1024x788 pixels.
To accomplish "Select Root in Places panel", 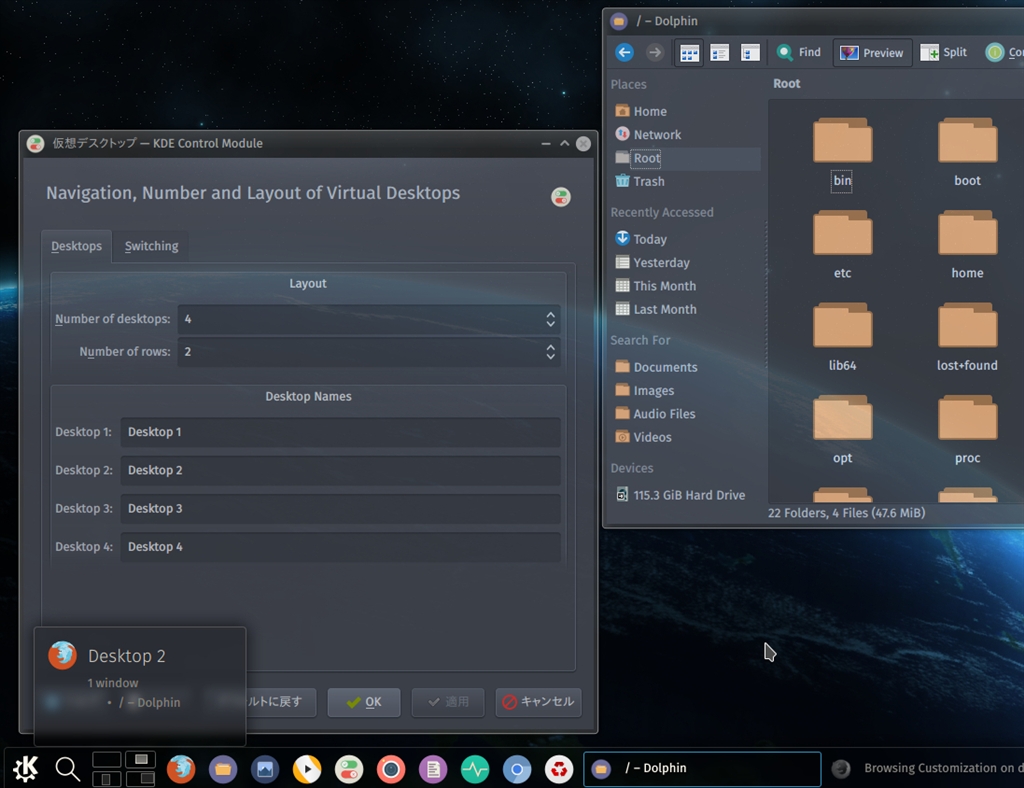I will (x=687, y=158).
